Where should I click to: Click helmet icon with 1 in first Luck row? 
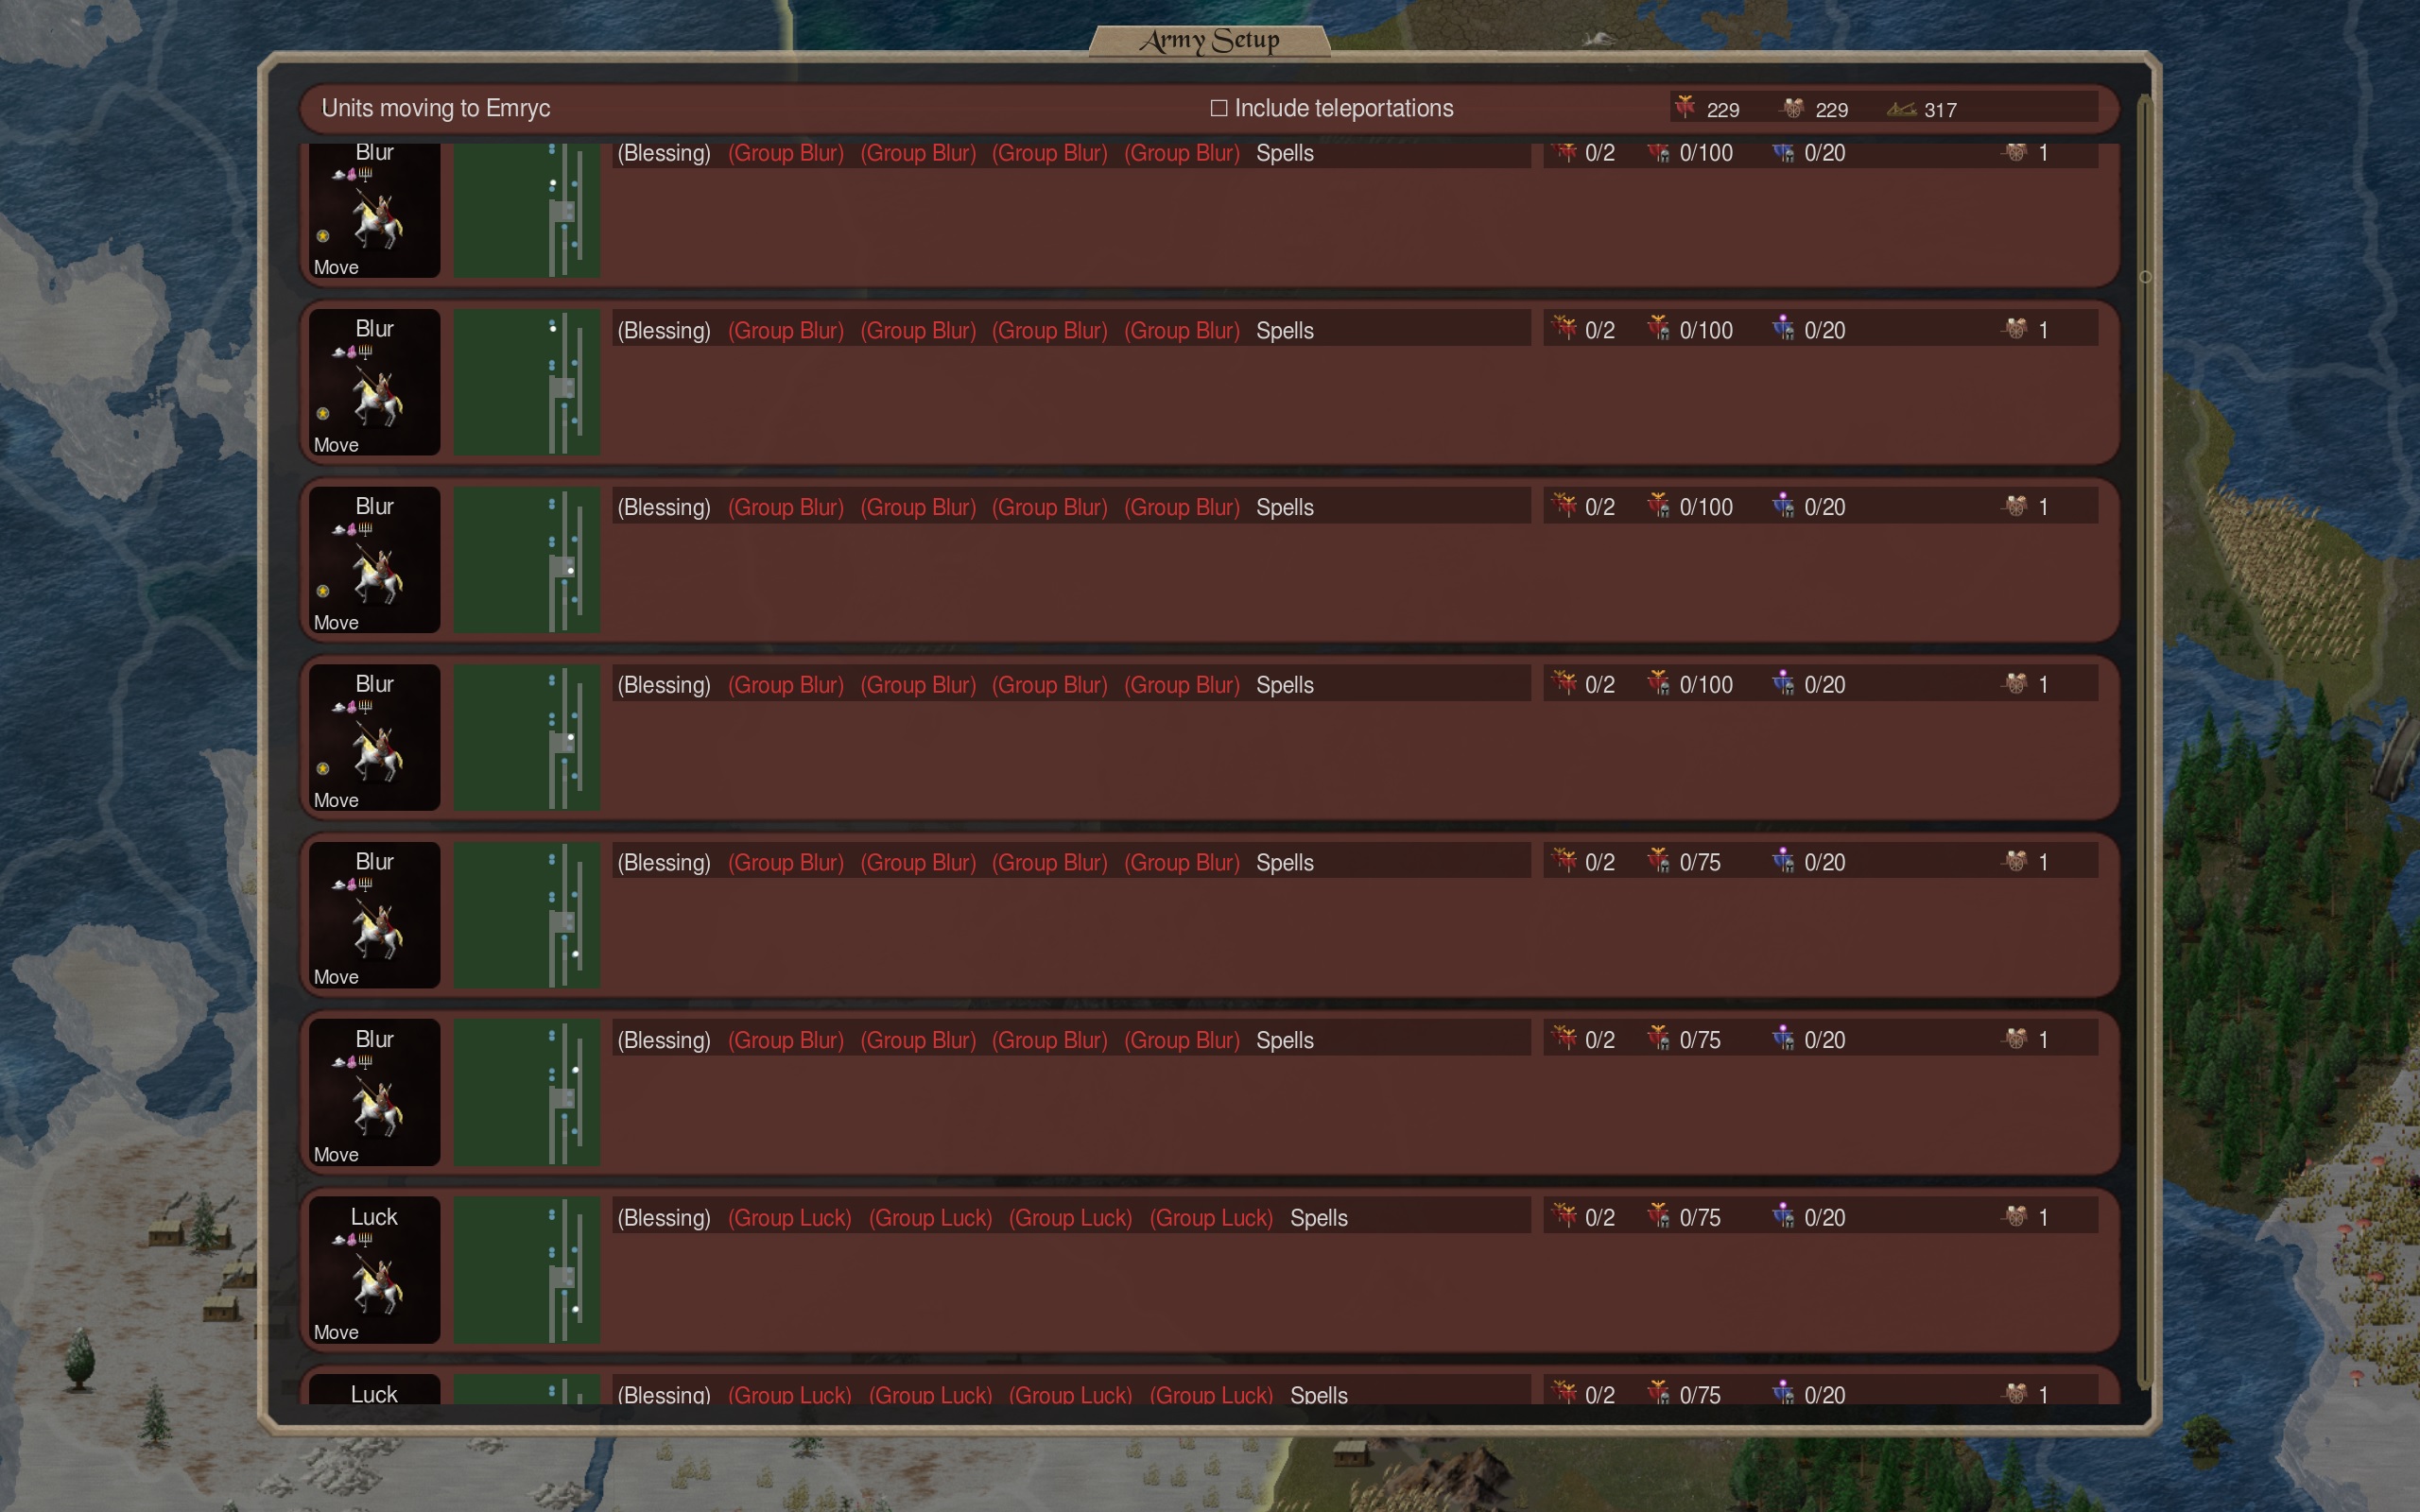[x=2016, y=1216]
